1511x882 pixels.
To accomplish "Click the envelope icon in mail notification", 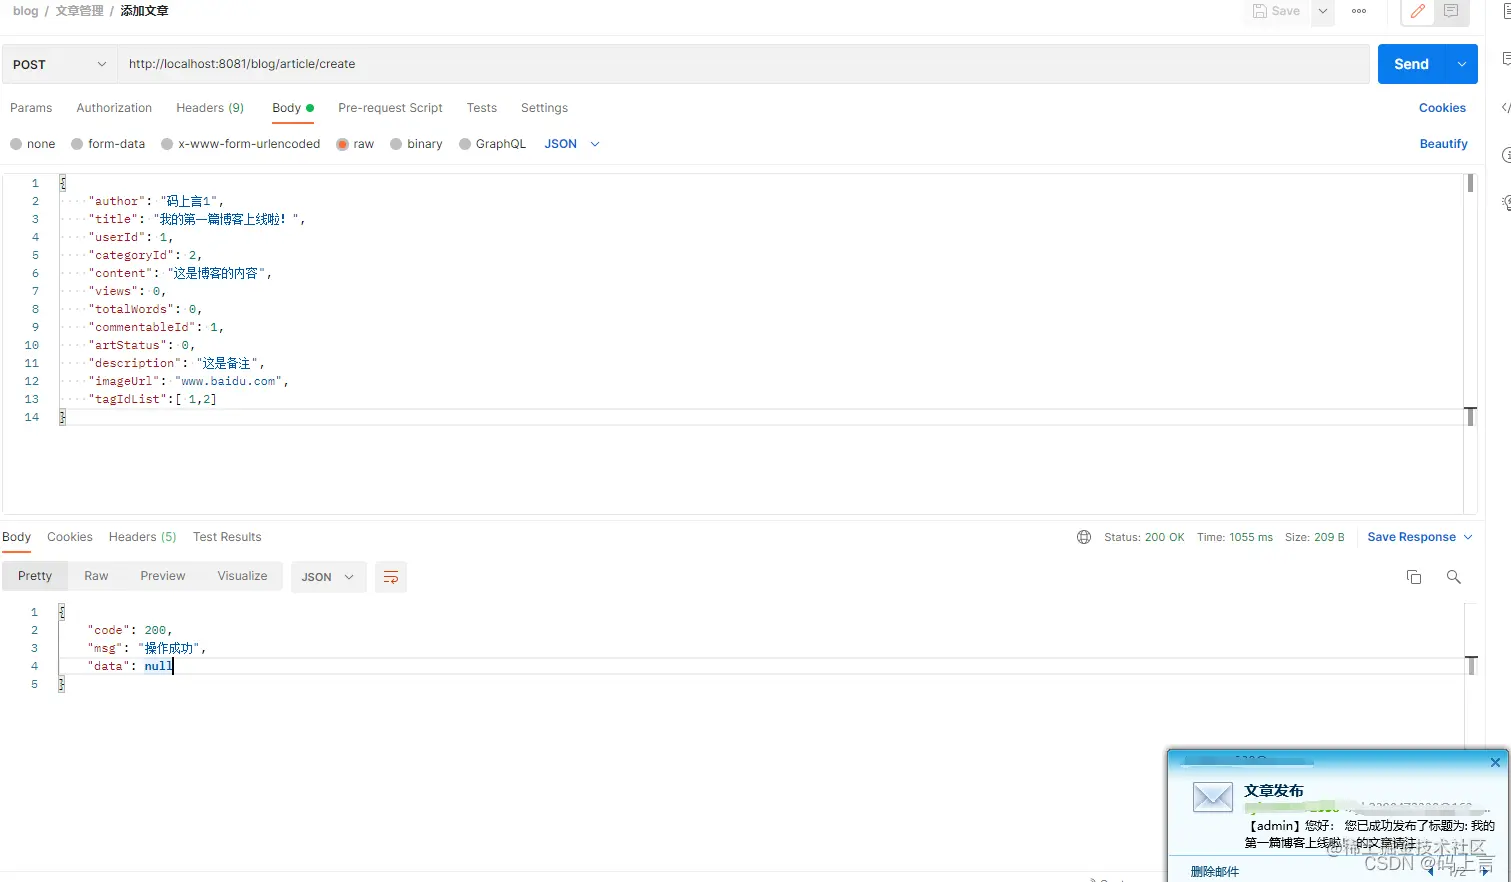I will pos(1213,797).
